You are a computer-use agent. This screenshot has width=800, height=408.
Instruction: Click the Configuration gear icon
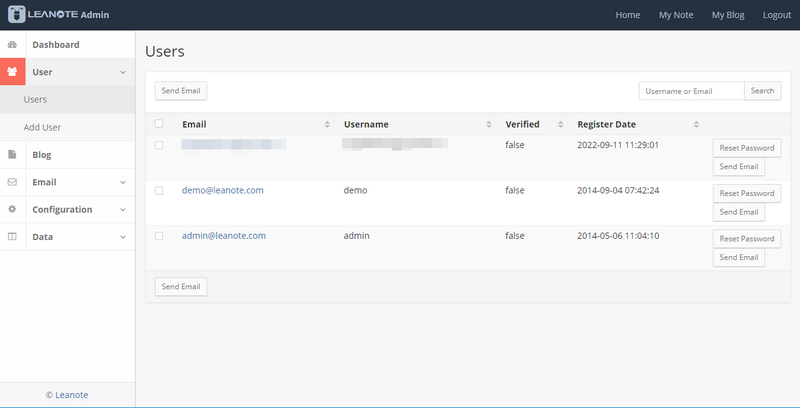12,209
